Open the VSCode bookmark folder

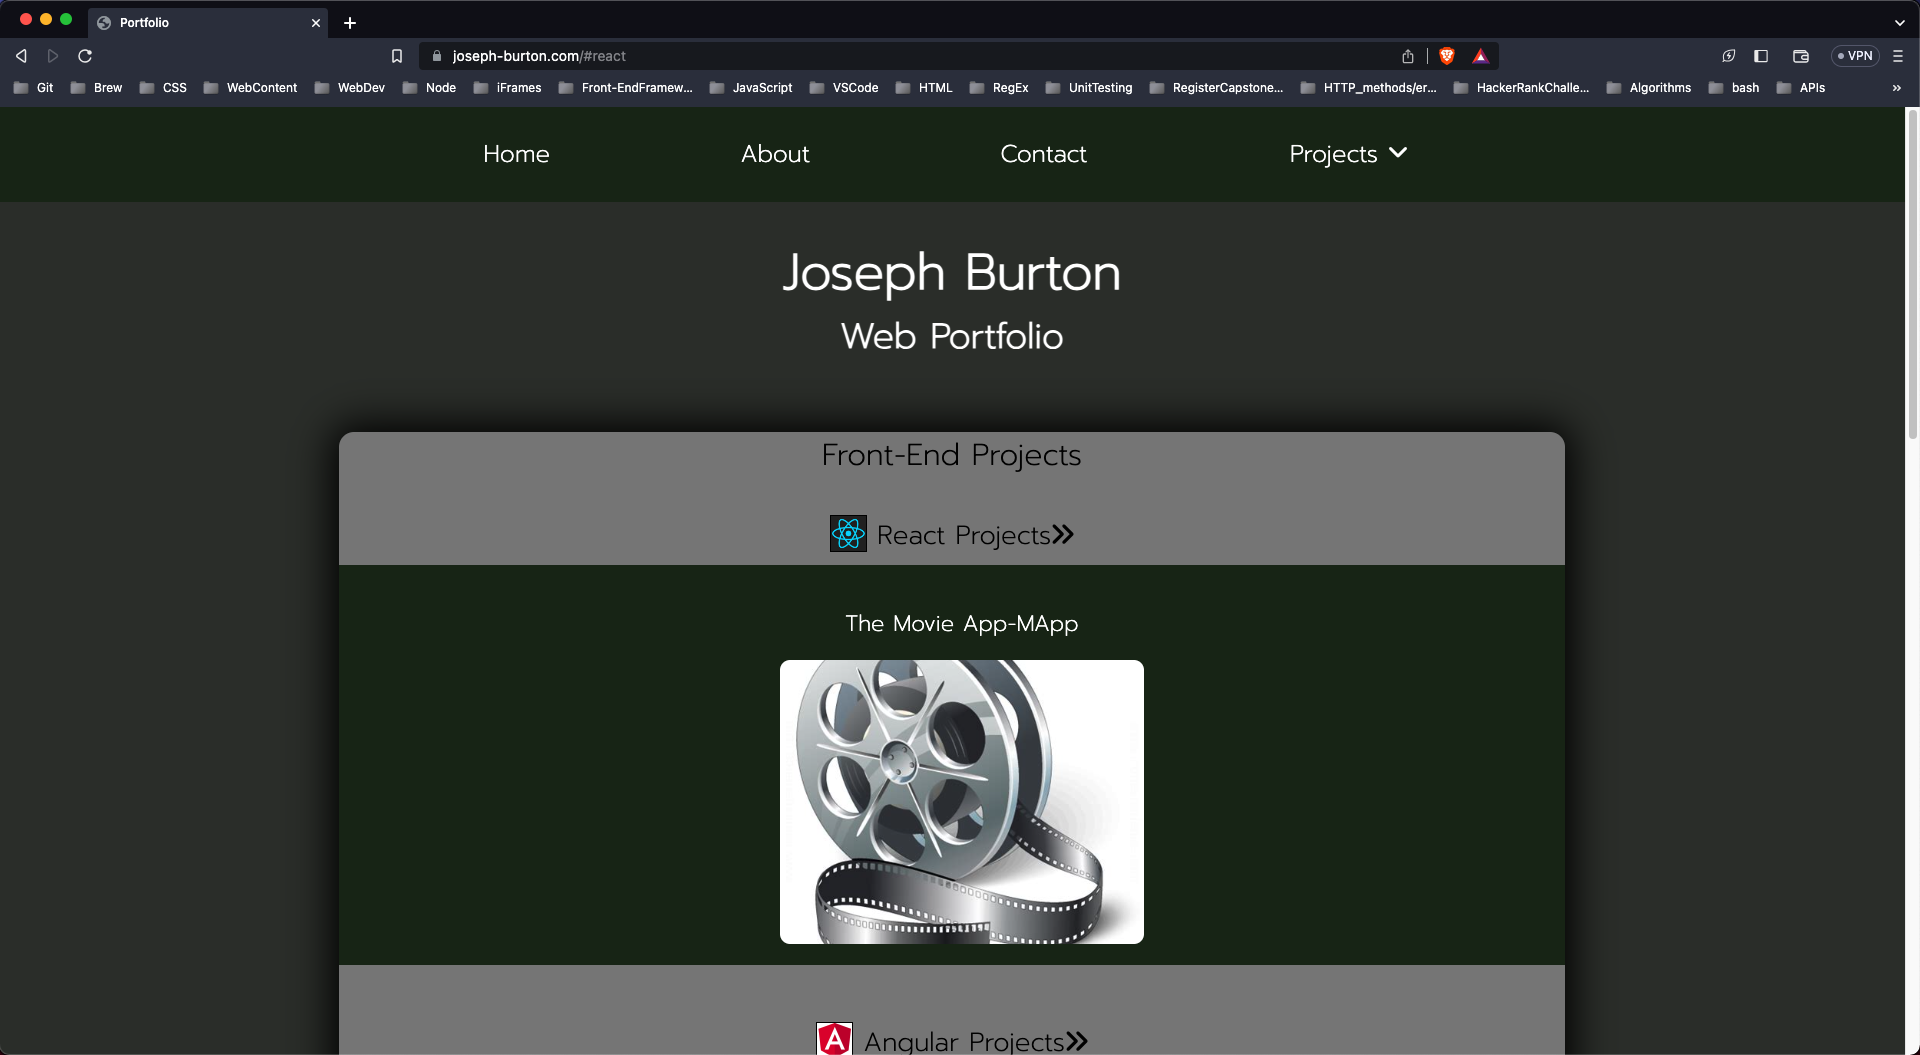click(x=844, y=88)
